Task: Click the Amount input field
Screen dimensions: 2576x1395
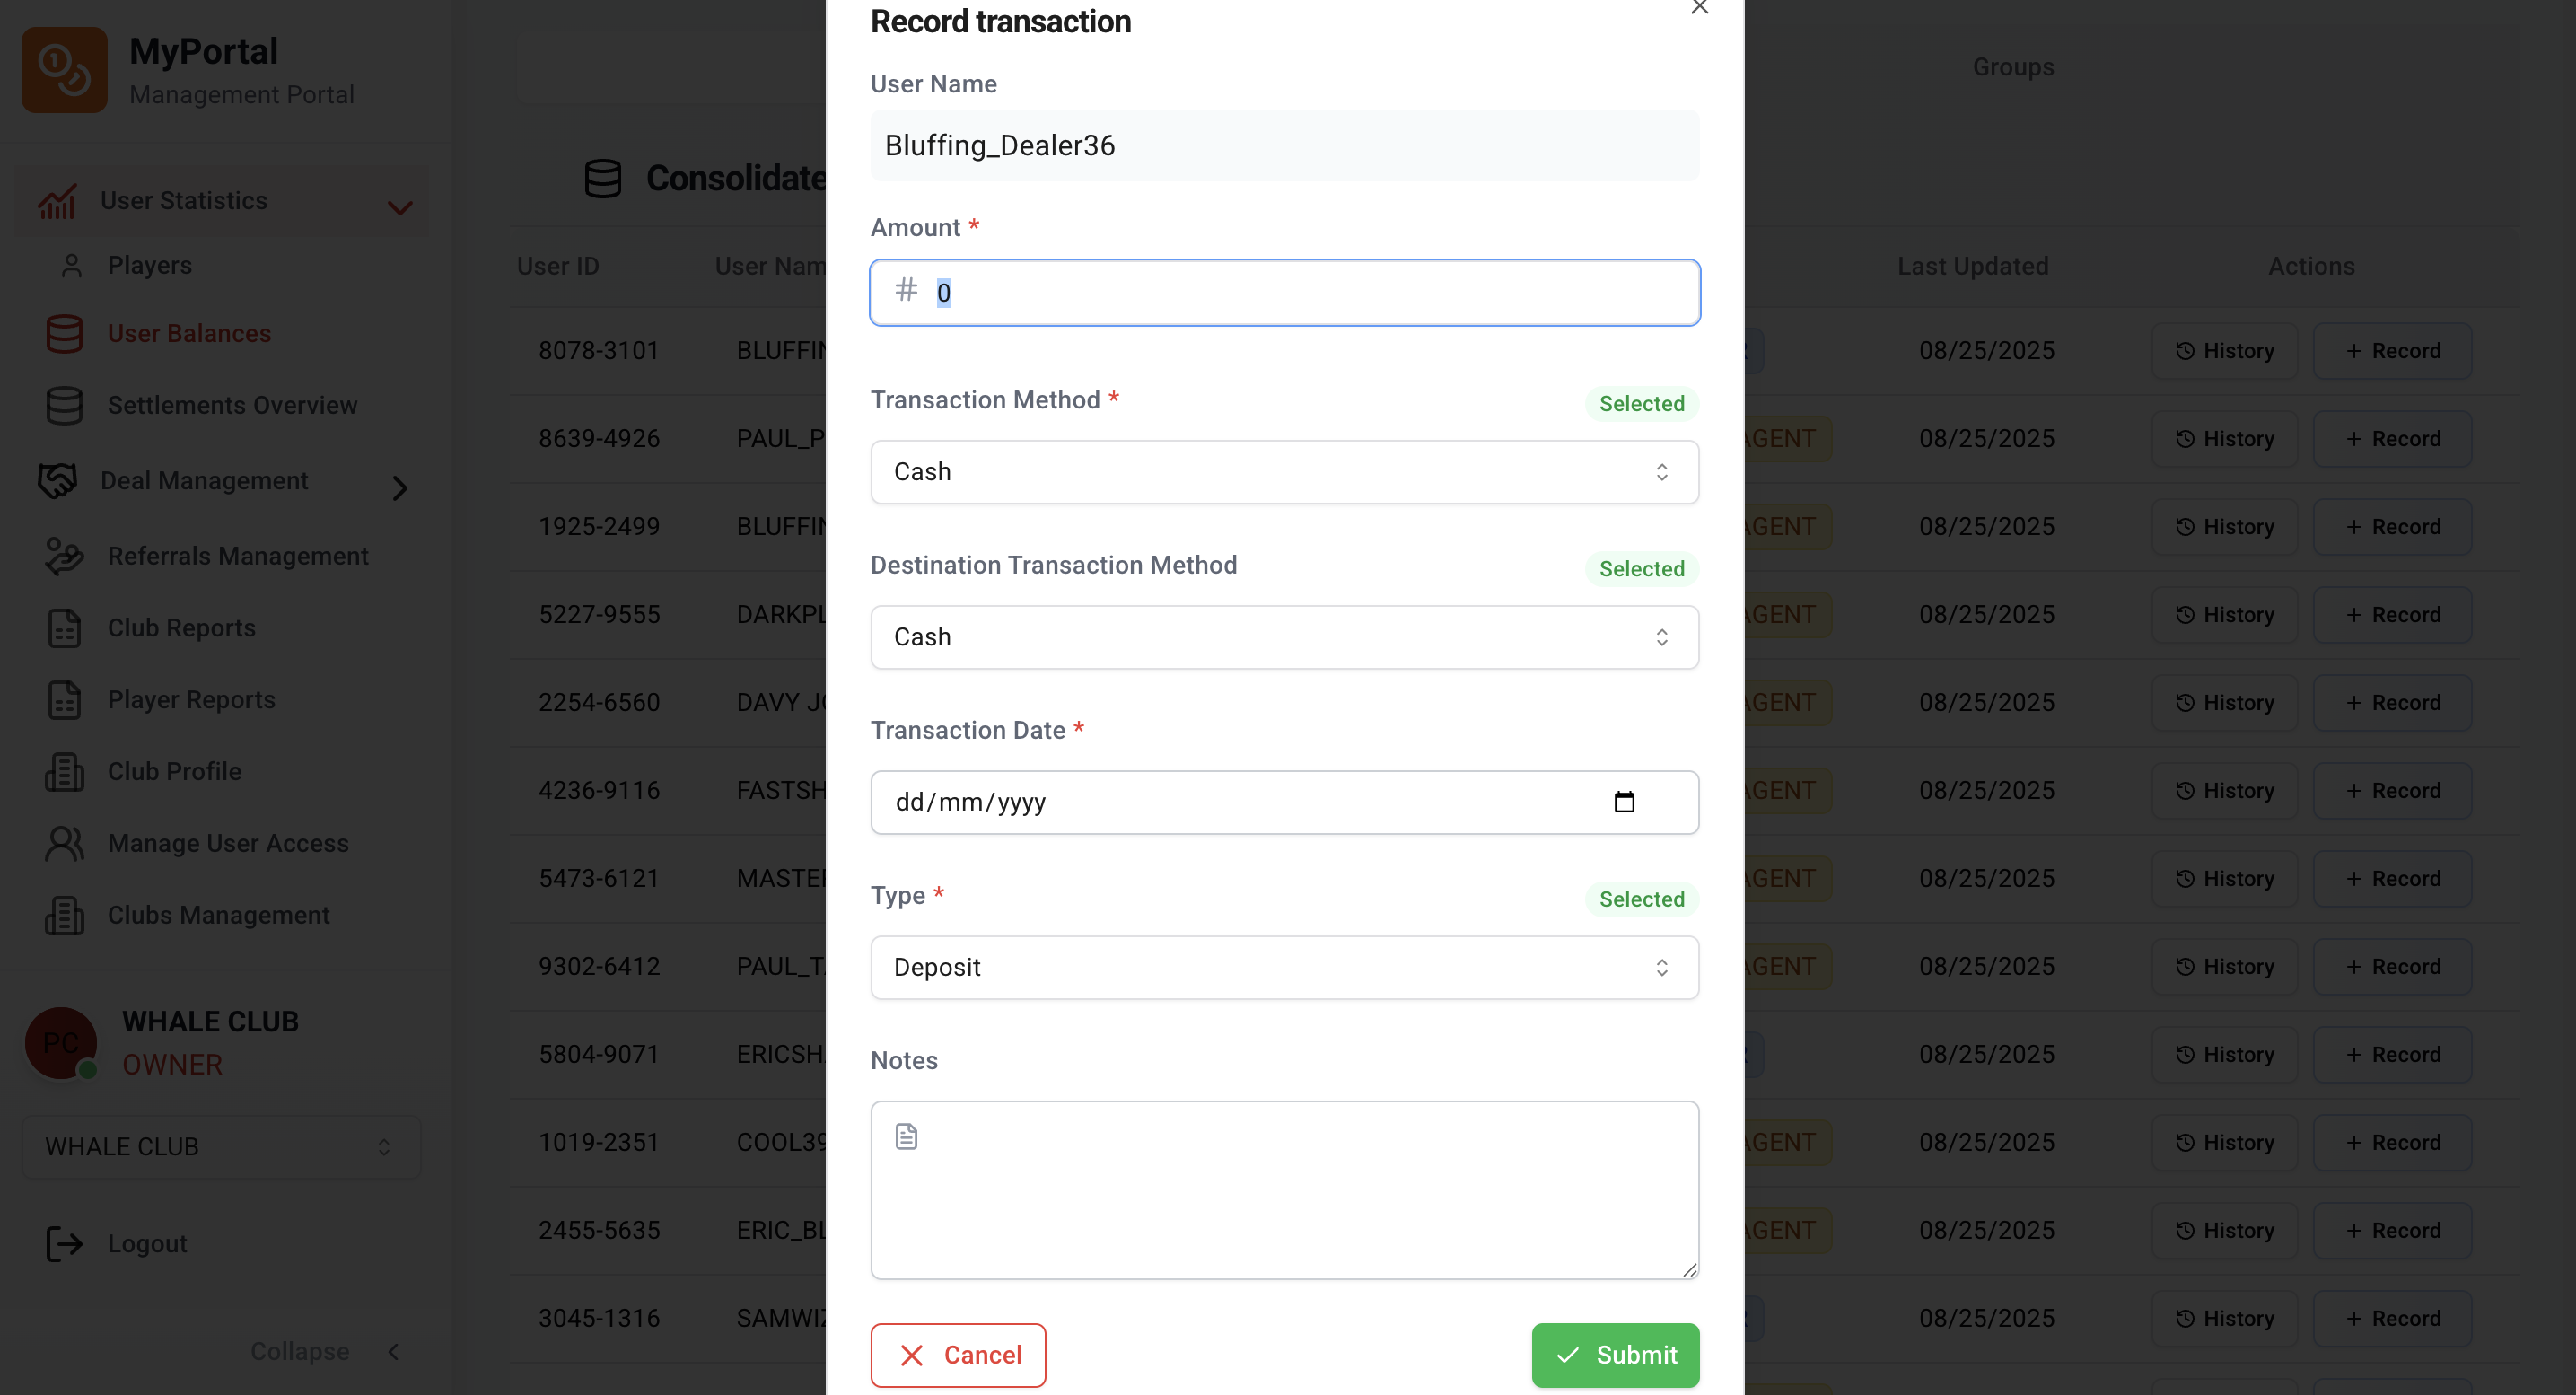Action: coord(1284,292)
